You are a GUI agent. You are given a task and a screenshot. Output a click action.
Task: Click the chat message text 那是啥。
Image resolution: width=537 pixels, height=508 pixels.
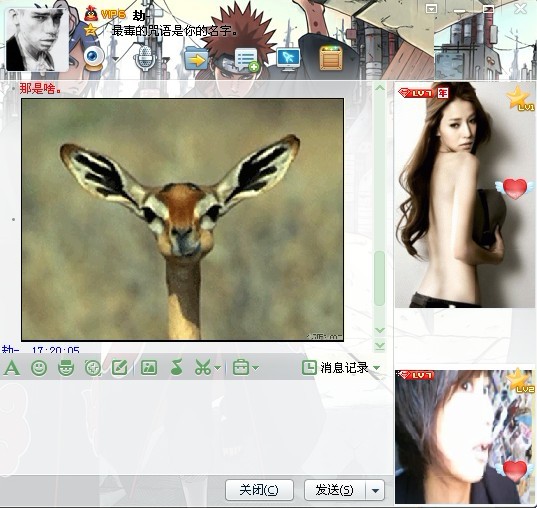click(40, 89)
